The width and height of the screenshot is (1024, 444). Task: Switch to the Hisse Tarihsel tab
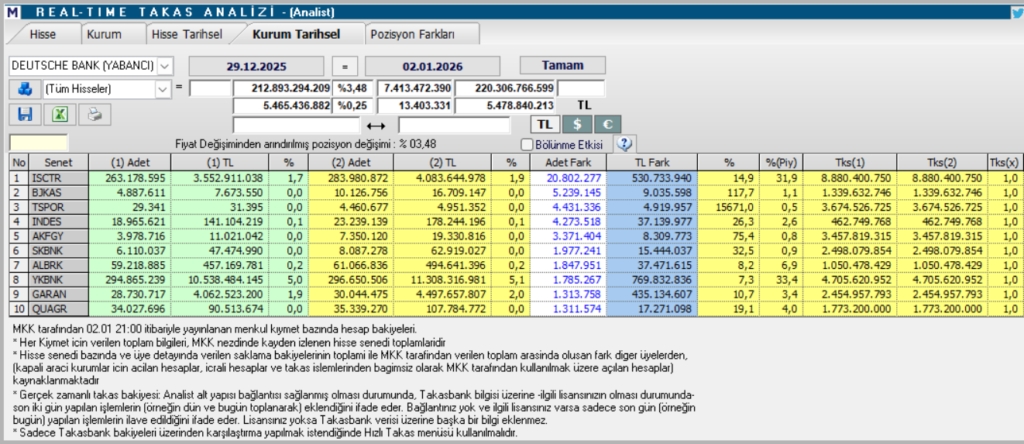[x=186, y=35]
